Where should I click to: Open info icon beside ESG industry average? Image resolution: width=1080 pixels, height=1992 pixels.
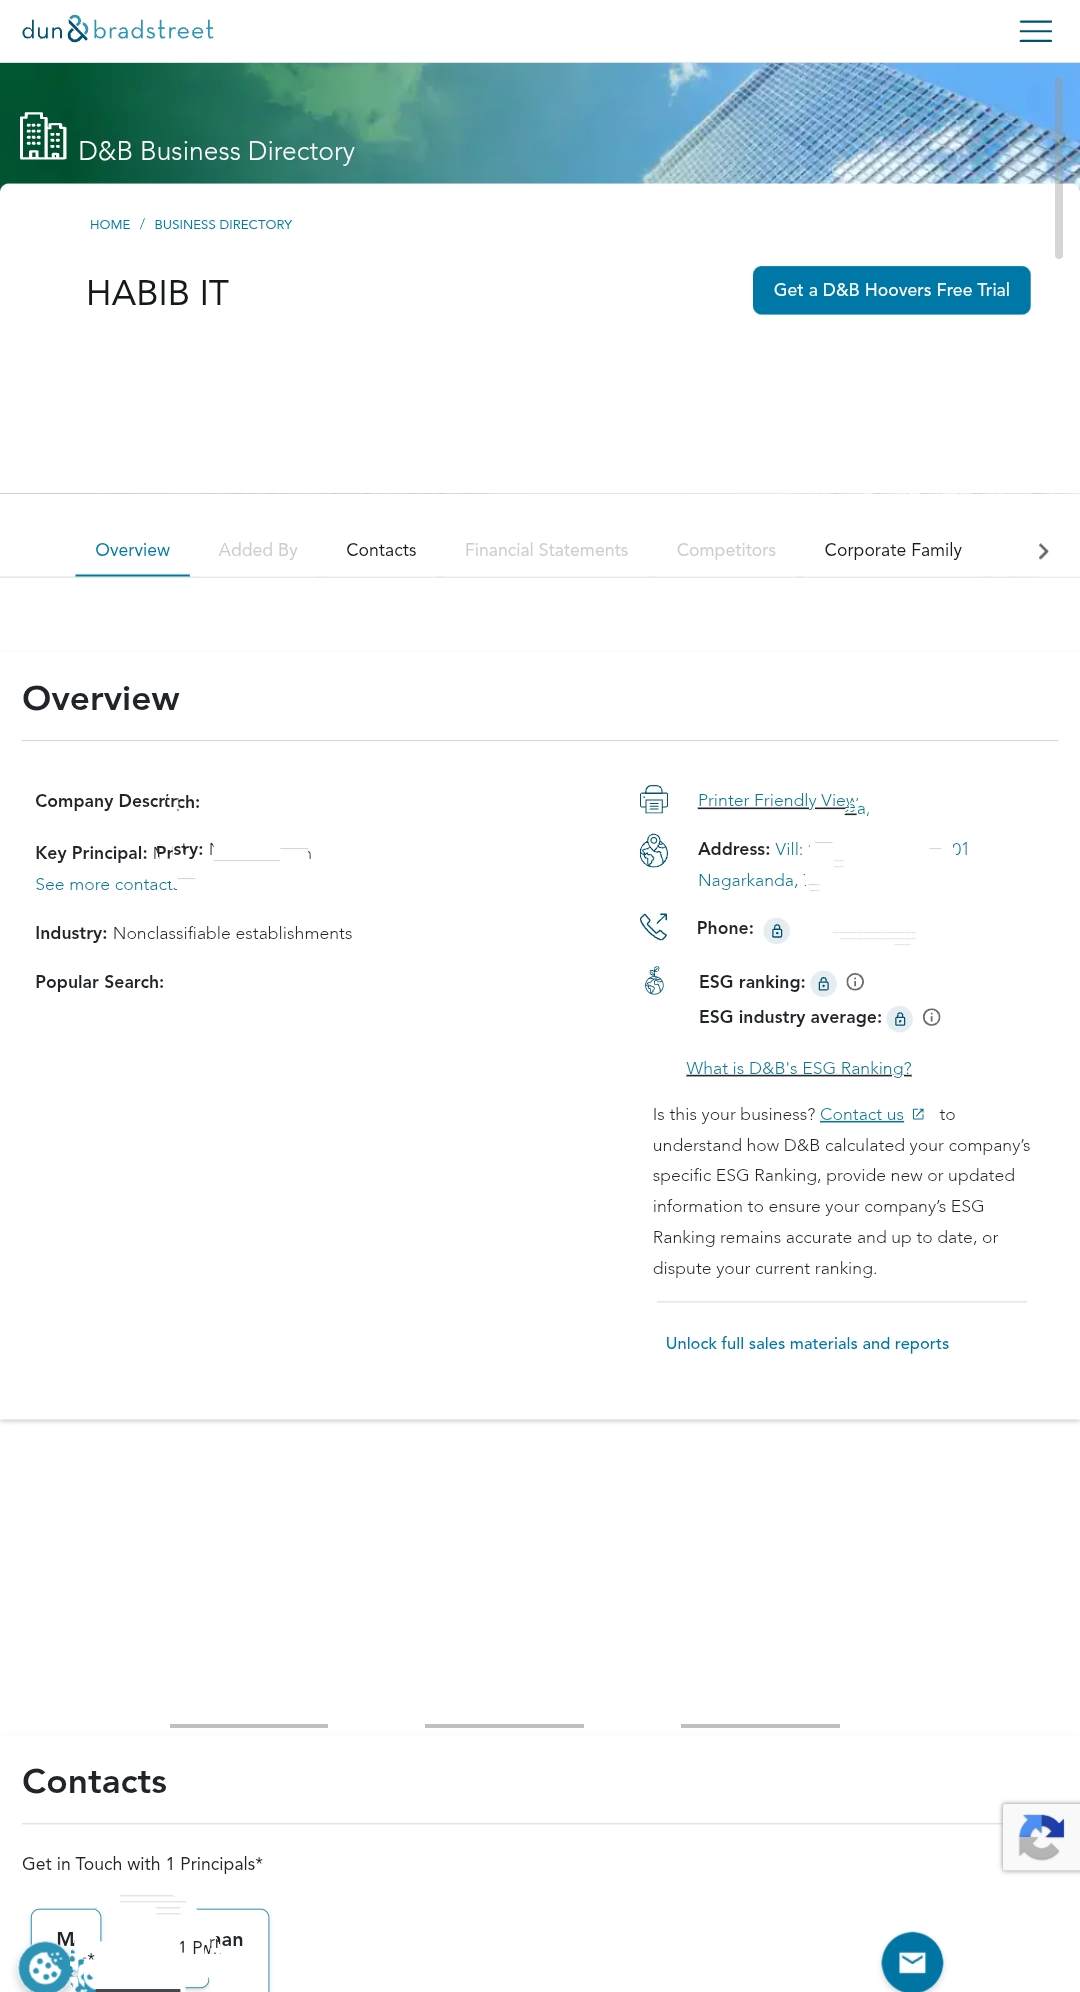point(932,1017)
